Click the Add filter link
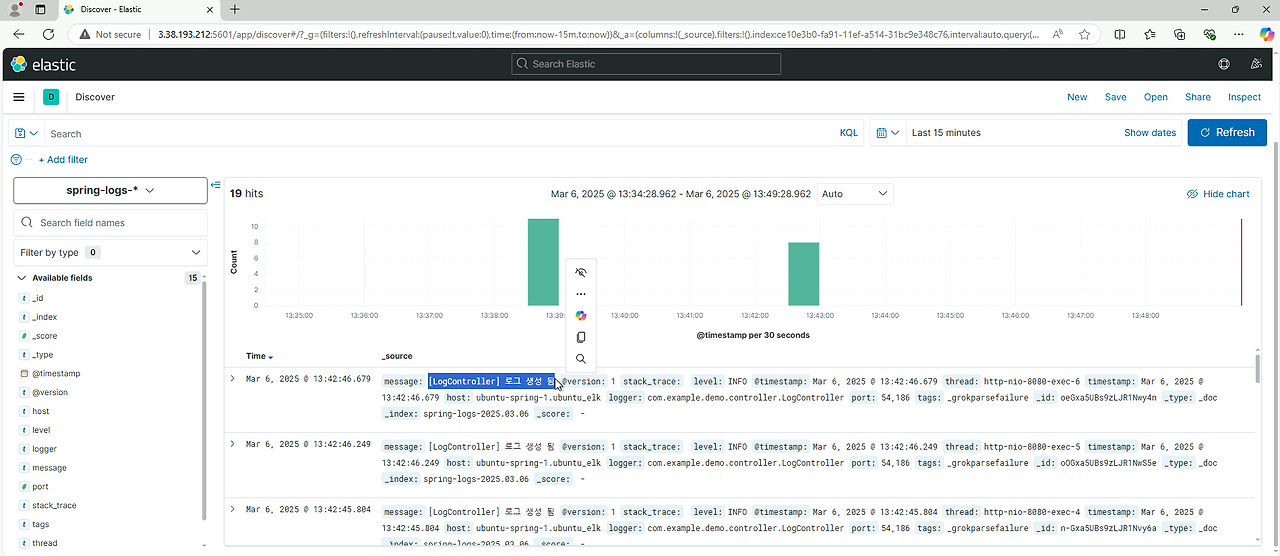Screen dimensions: 1280x556 pyautogui.click(x=63, y=160)
